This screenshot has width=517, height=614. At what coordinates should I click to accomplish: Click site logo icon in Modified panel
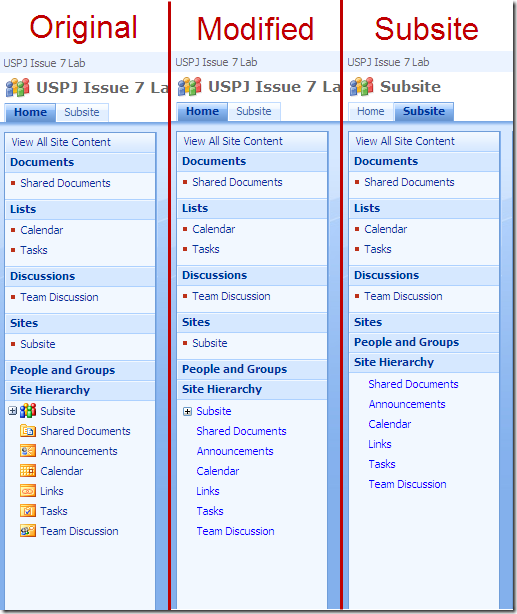tap(190, 87)
